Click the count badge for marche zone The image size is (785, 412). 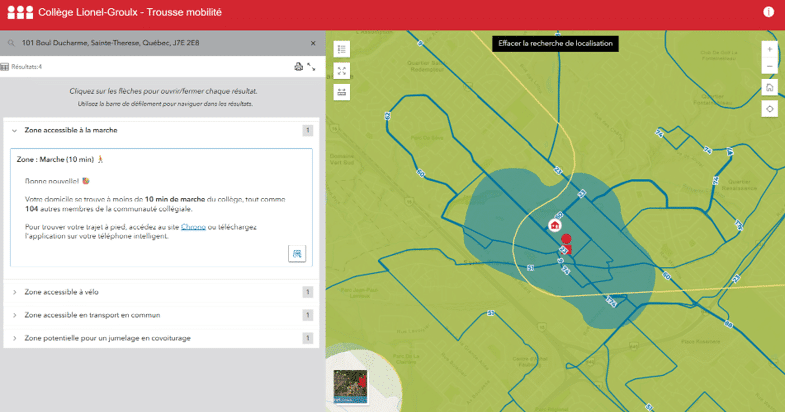(307, 131)
